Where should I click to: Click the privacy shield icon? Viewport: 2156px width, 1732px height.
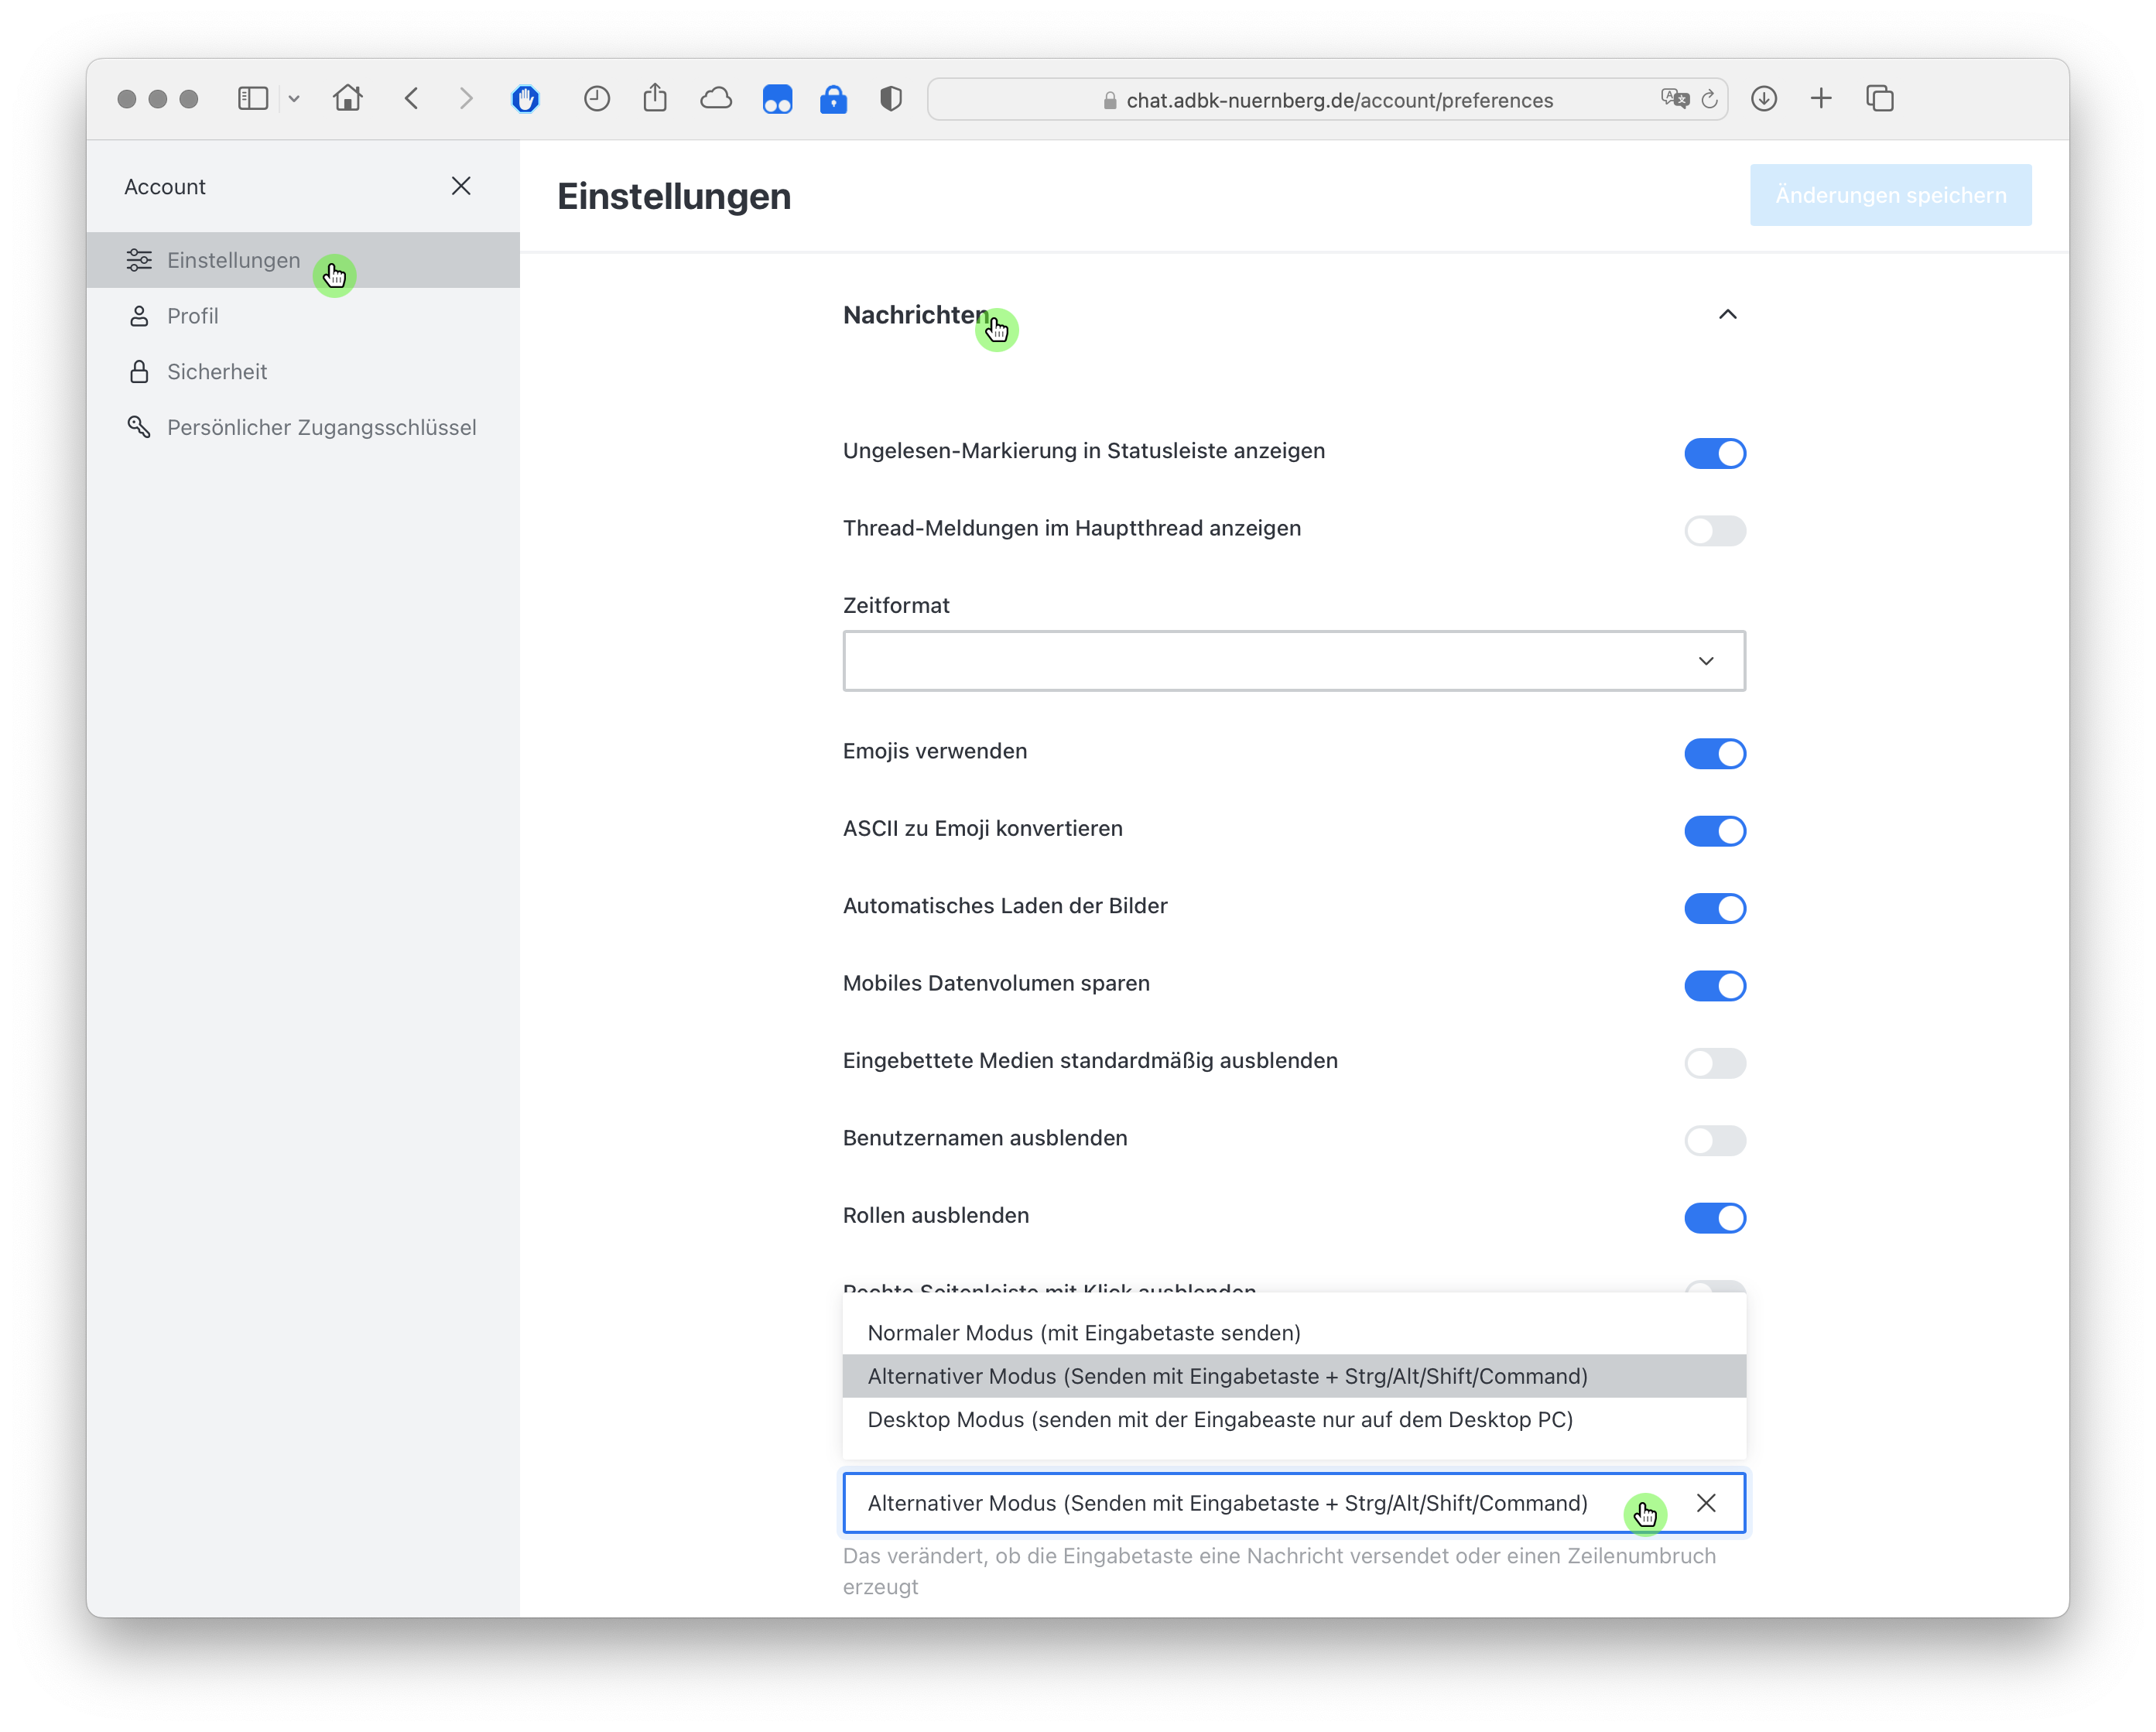[891, 98]
